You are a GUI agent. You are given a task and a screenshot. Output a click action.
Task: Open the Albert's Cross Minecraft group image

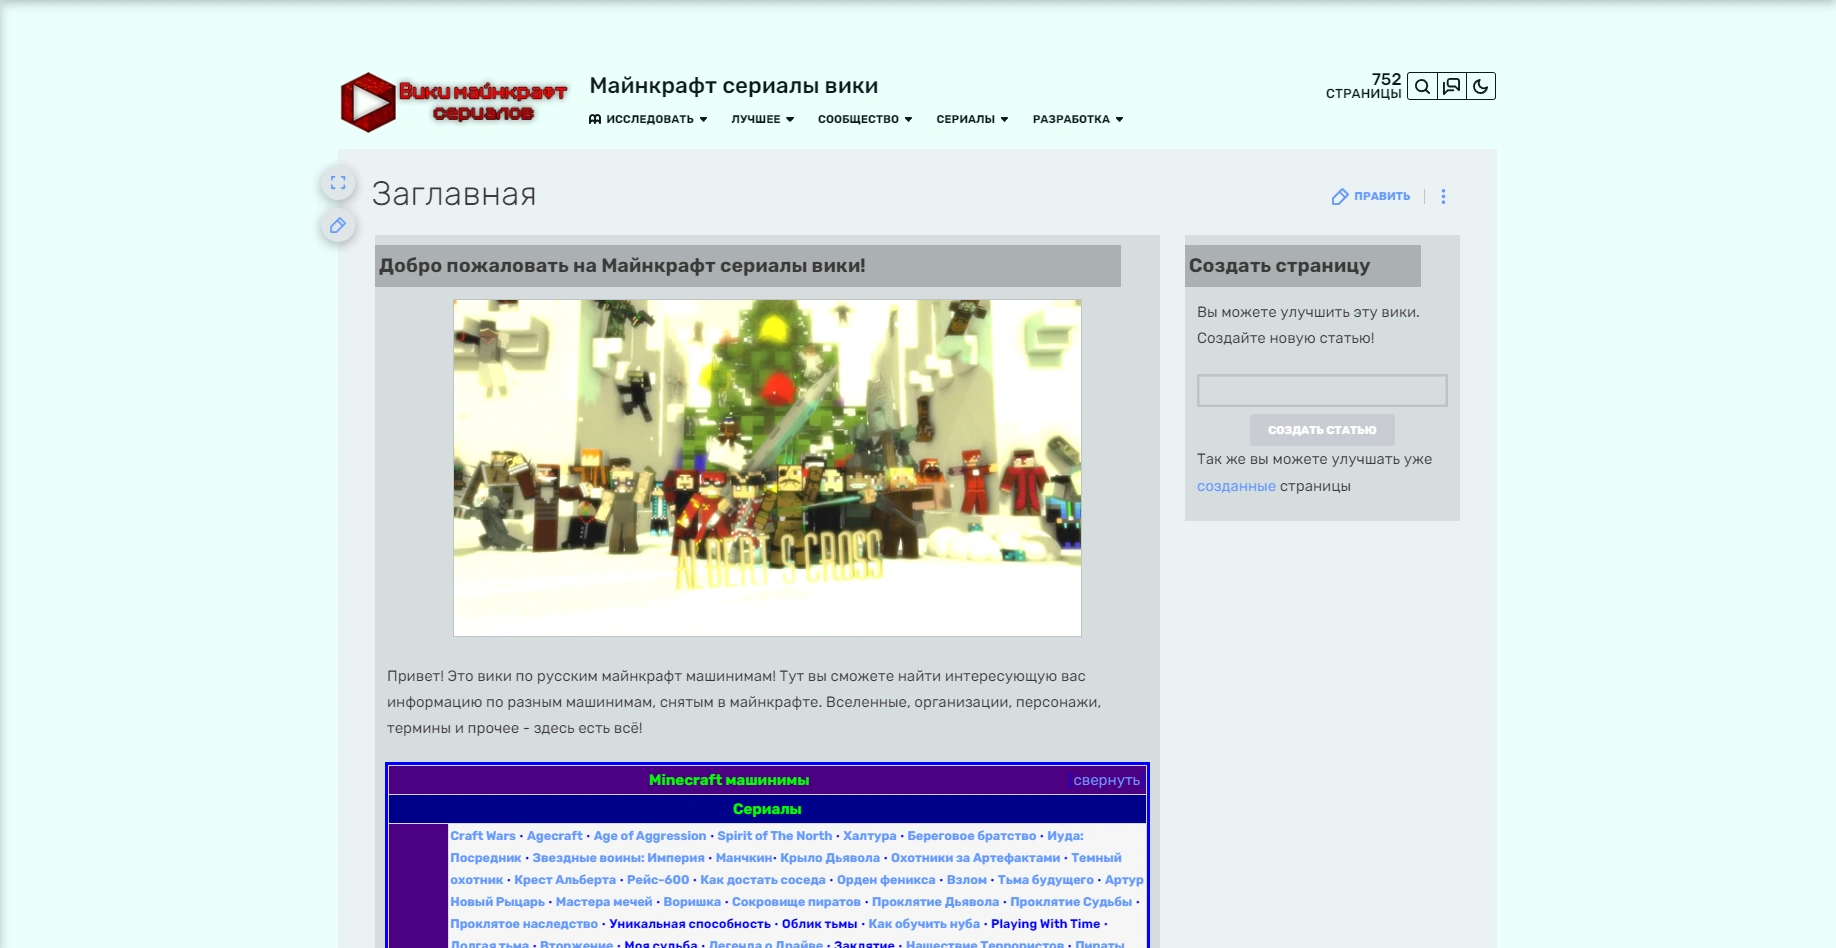coord(767,468)
